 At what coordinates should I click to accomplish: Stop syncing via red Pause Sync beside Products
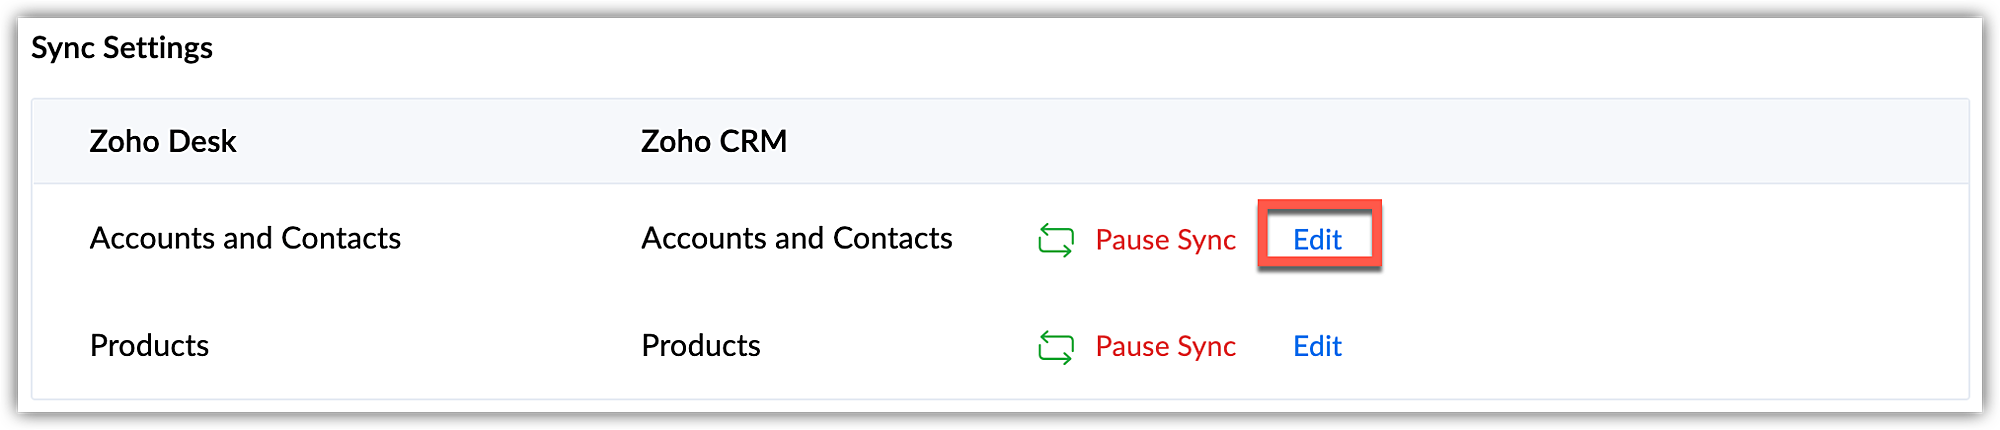(x=1165, y=346)
